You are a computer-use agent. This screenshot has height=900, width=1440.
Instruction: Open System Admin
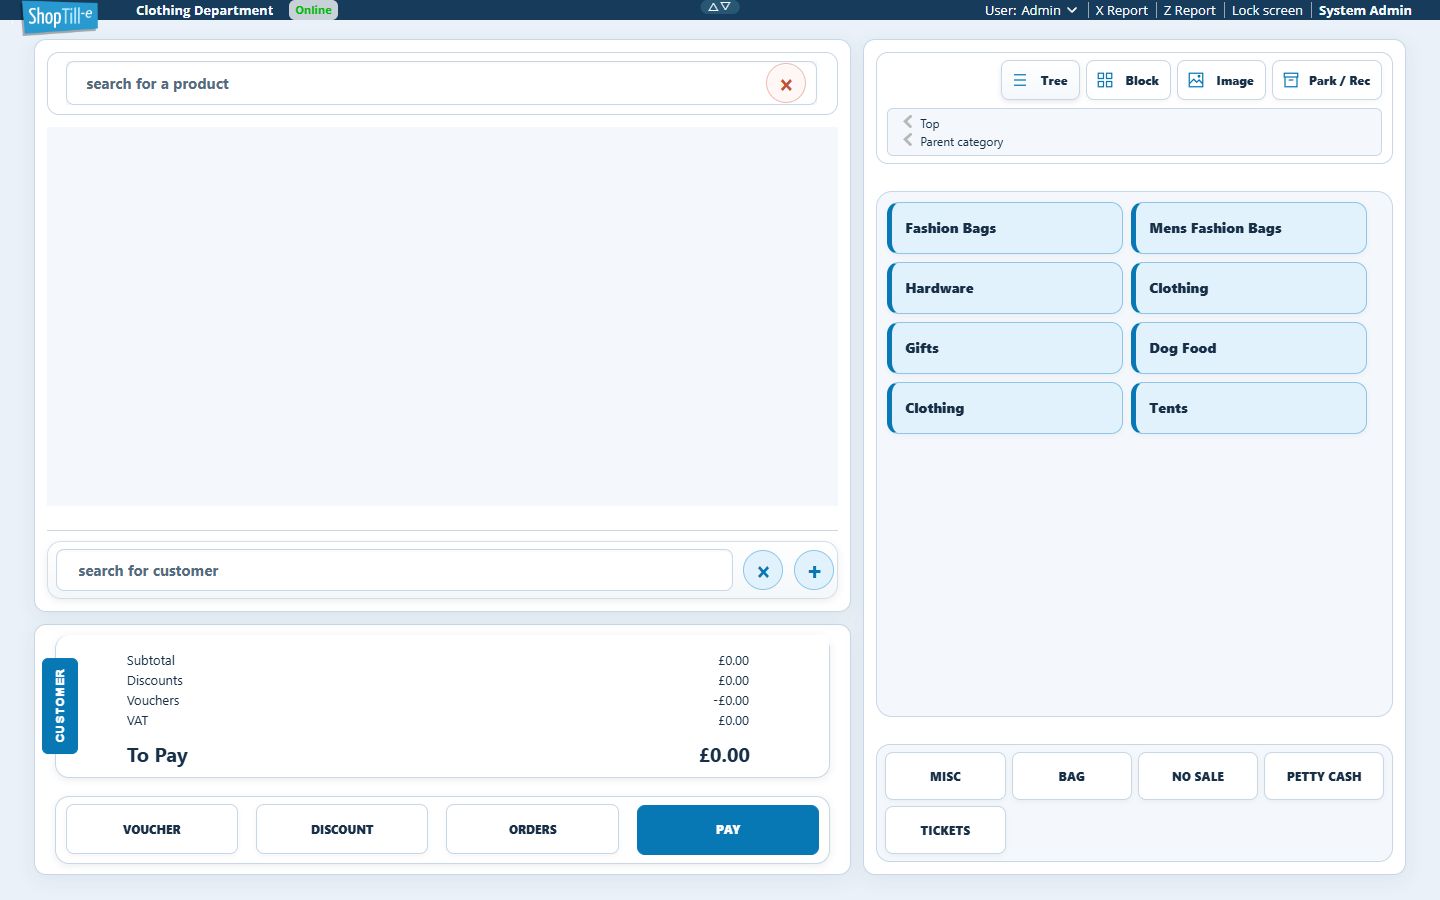[x=1365, y=10]
